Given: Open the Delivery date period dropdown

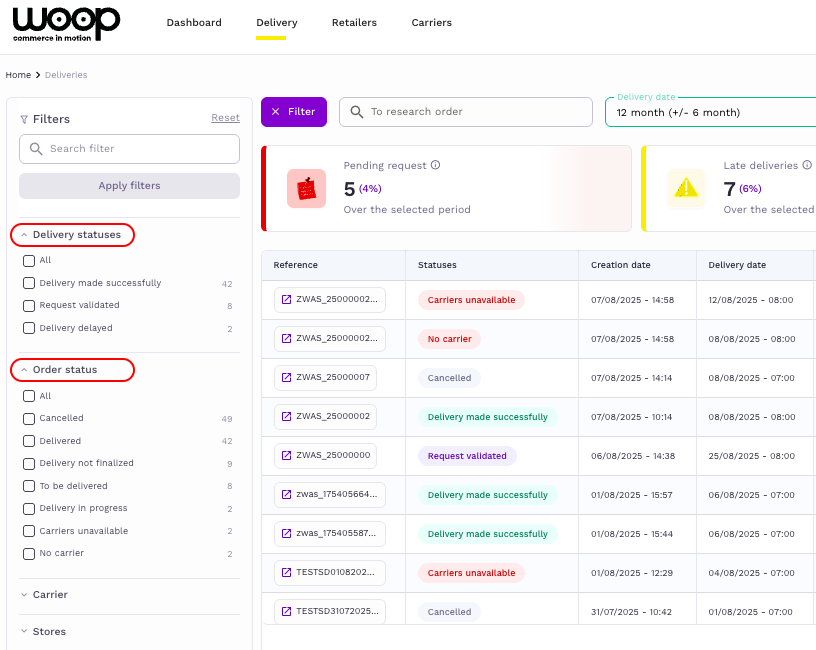Looking at the screenshot, I should coord(710,112).
